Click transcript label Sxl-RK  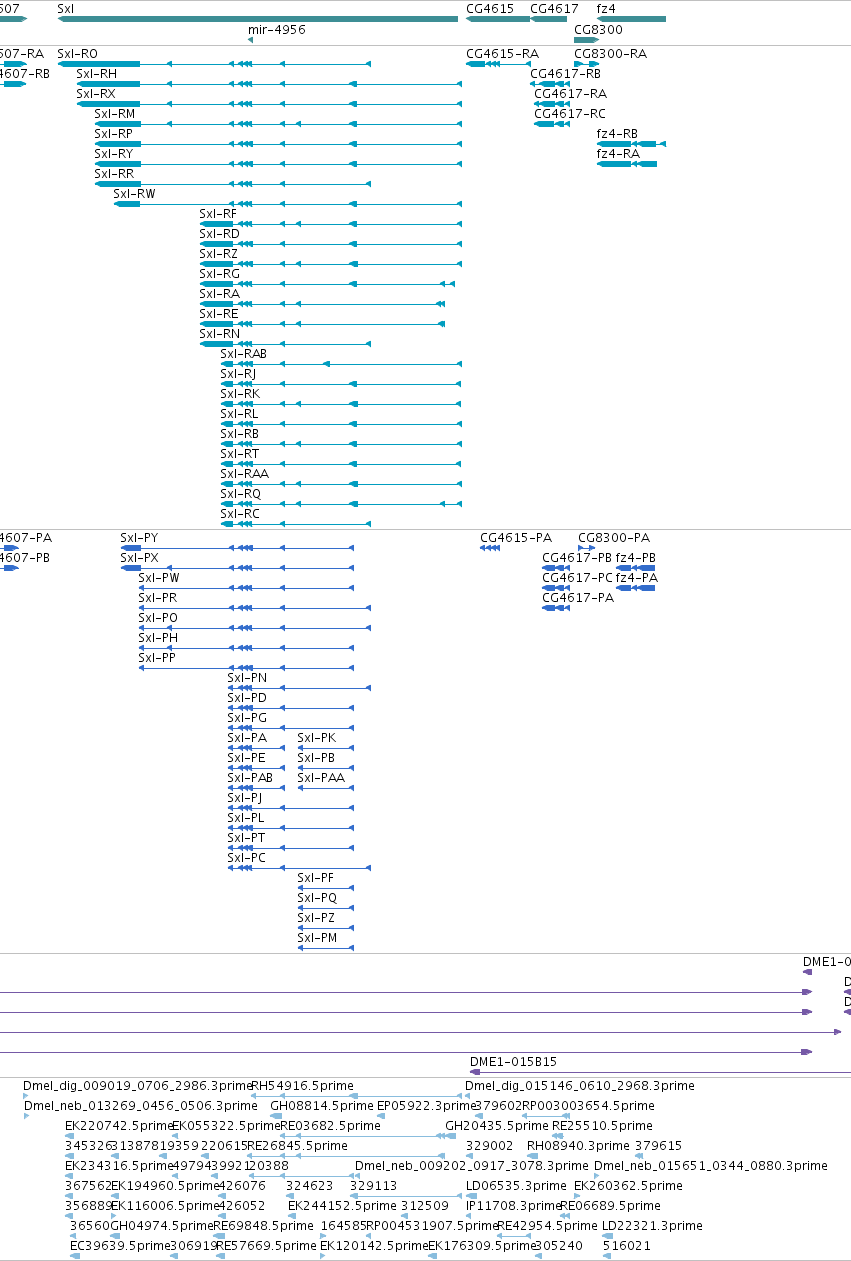[240, 394]
